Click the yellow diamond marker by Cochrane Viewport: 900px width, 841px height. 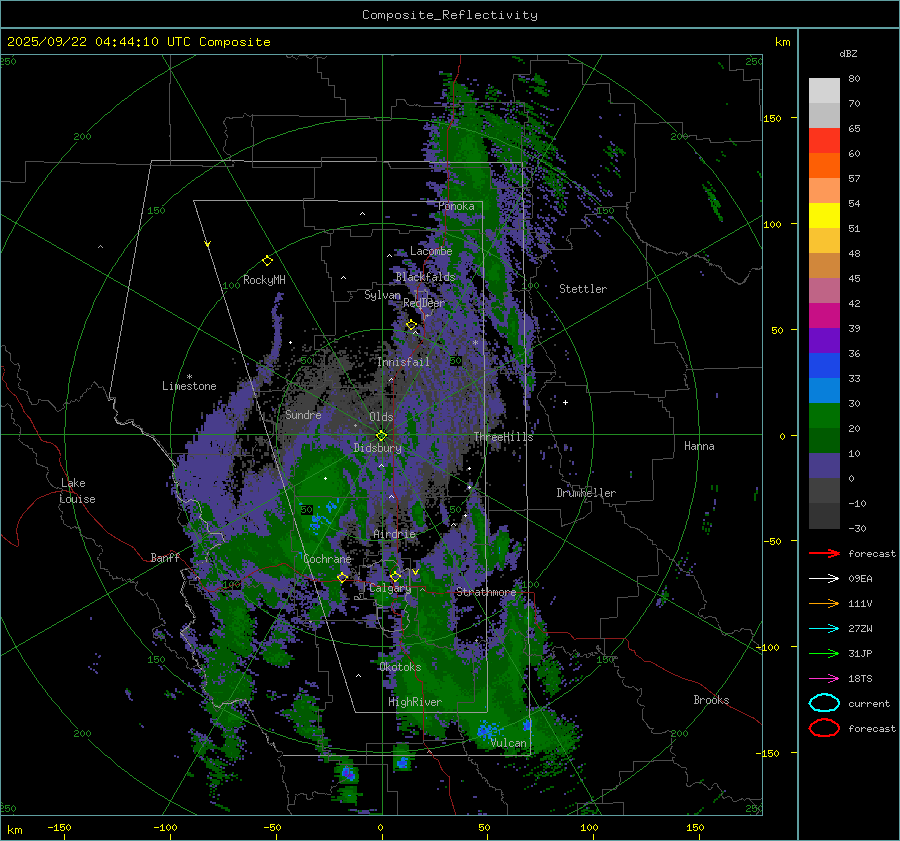(342, 577)
